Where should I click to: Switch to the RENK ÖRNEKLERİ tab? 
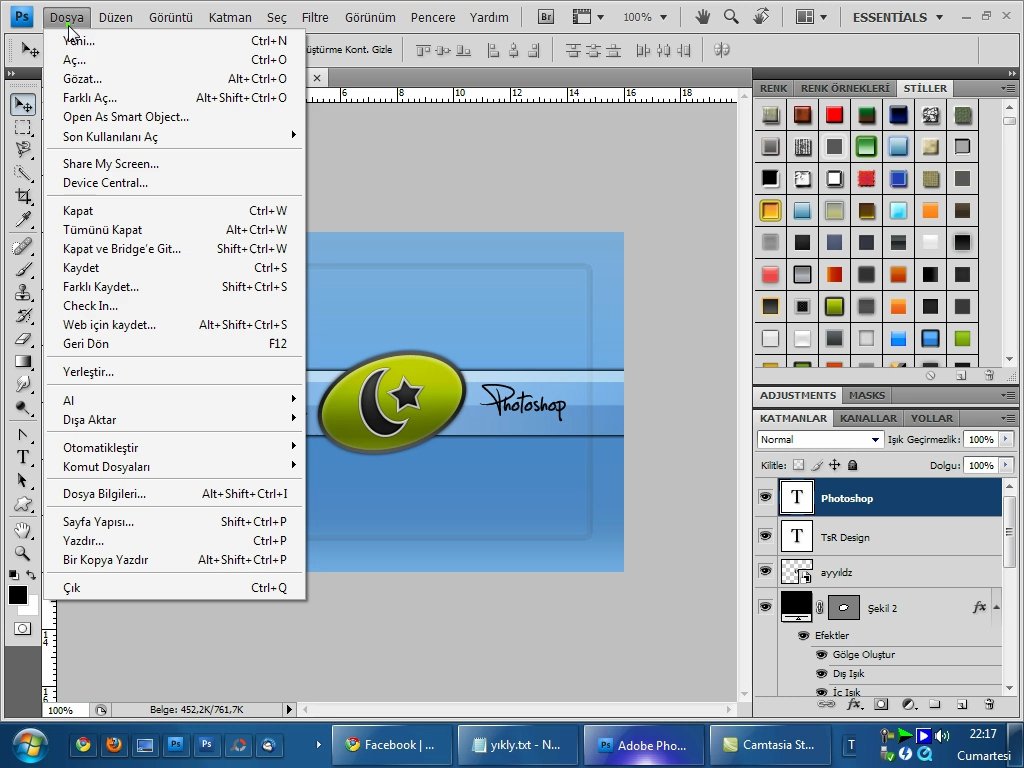(845, 88)
